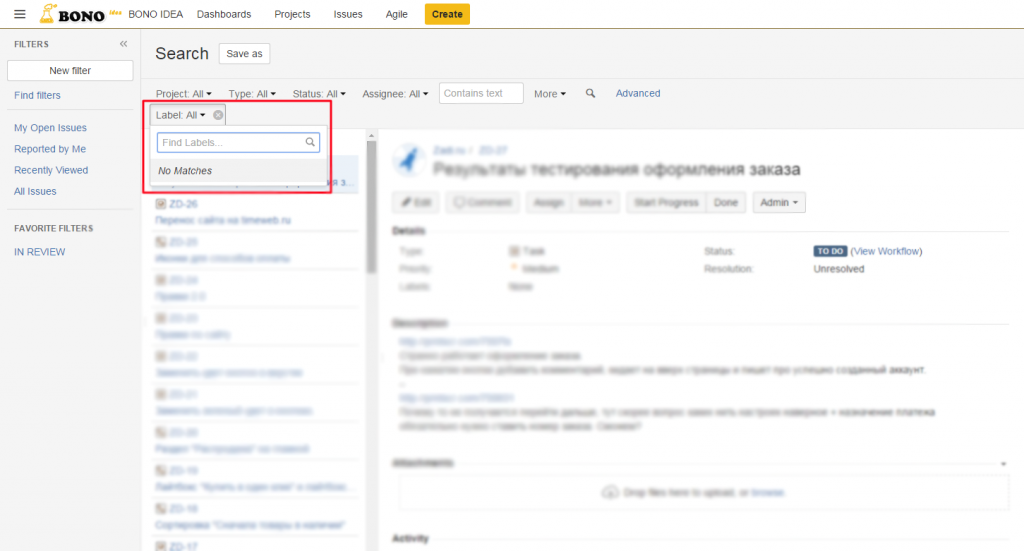Click the search magnifier icon in filter bar
This screenshot has height=551, width=1024.
pos(591,93)
